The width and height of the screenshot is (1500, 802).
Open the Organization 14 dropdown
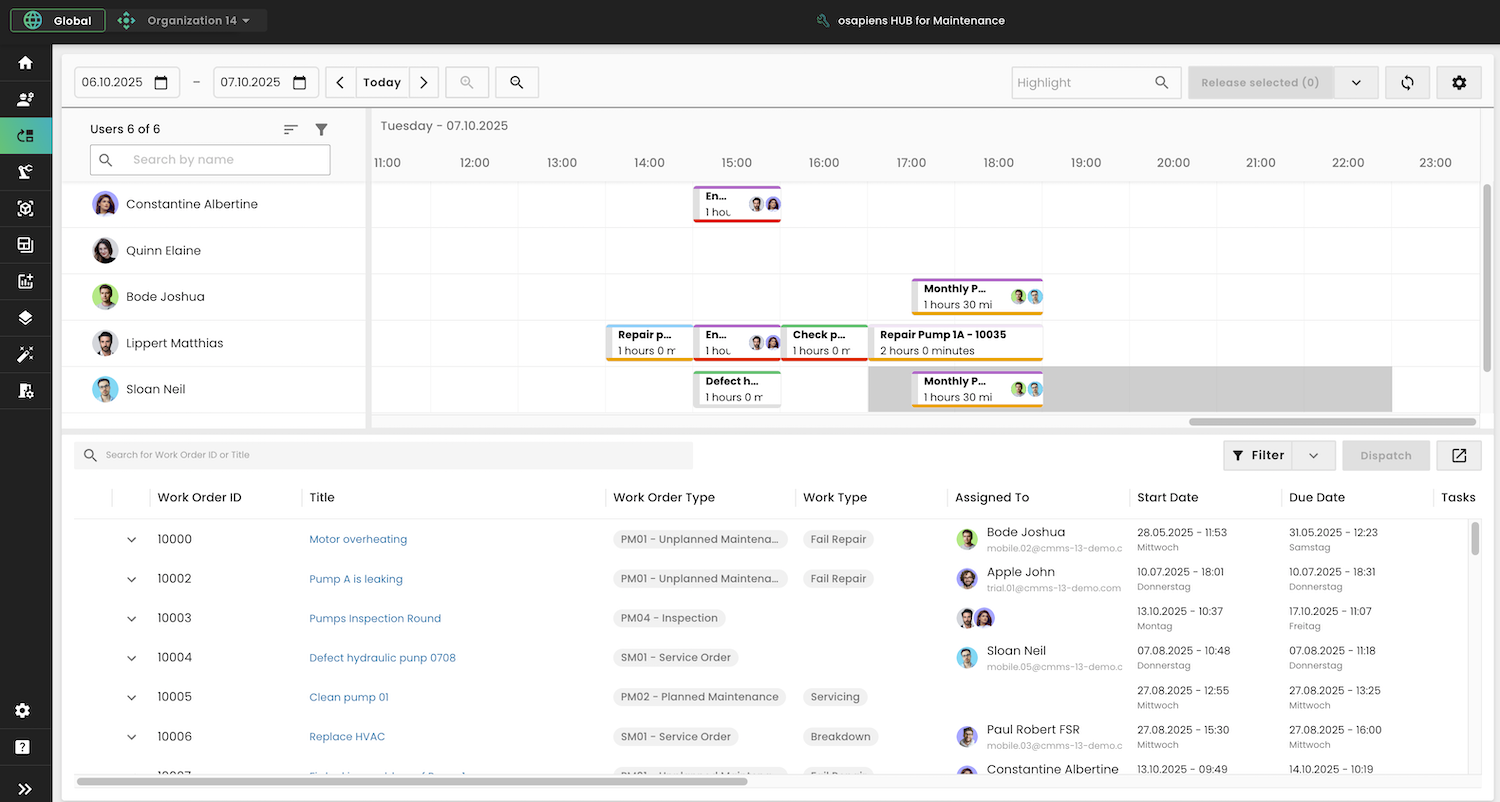coord(188,19)
